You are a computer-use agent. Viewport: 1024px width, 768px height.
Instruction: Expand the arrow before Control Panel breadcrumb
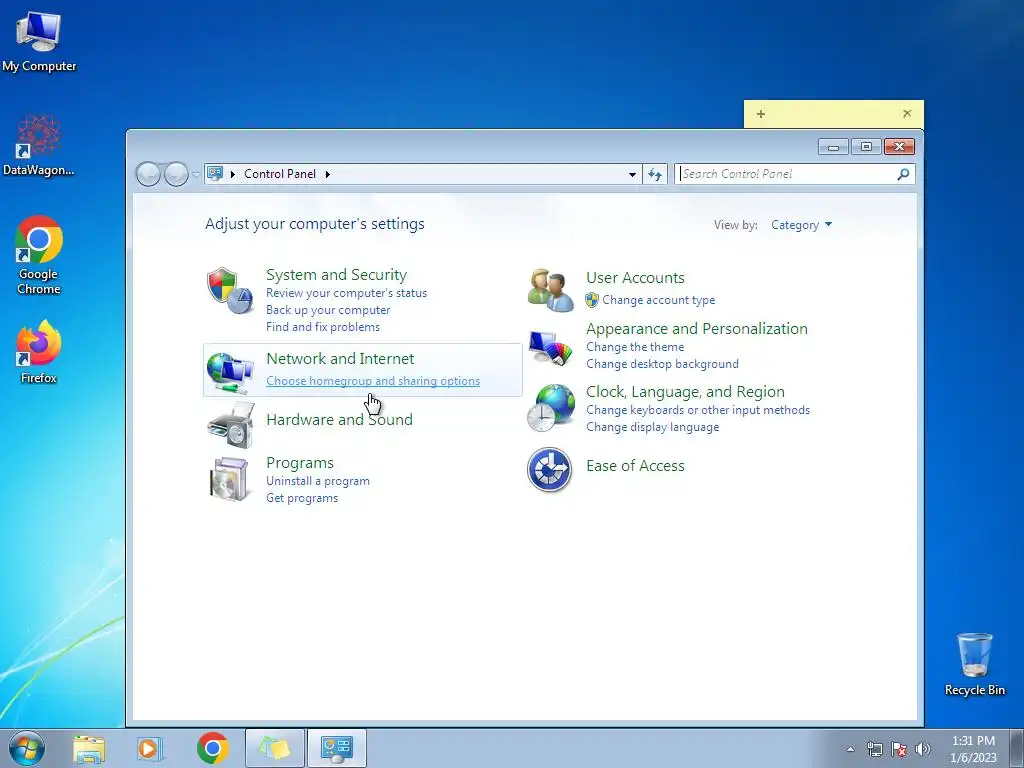click(x=232, y=174)
